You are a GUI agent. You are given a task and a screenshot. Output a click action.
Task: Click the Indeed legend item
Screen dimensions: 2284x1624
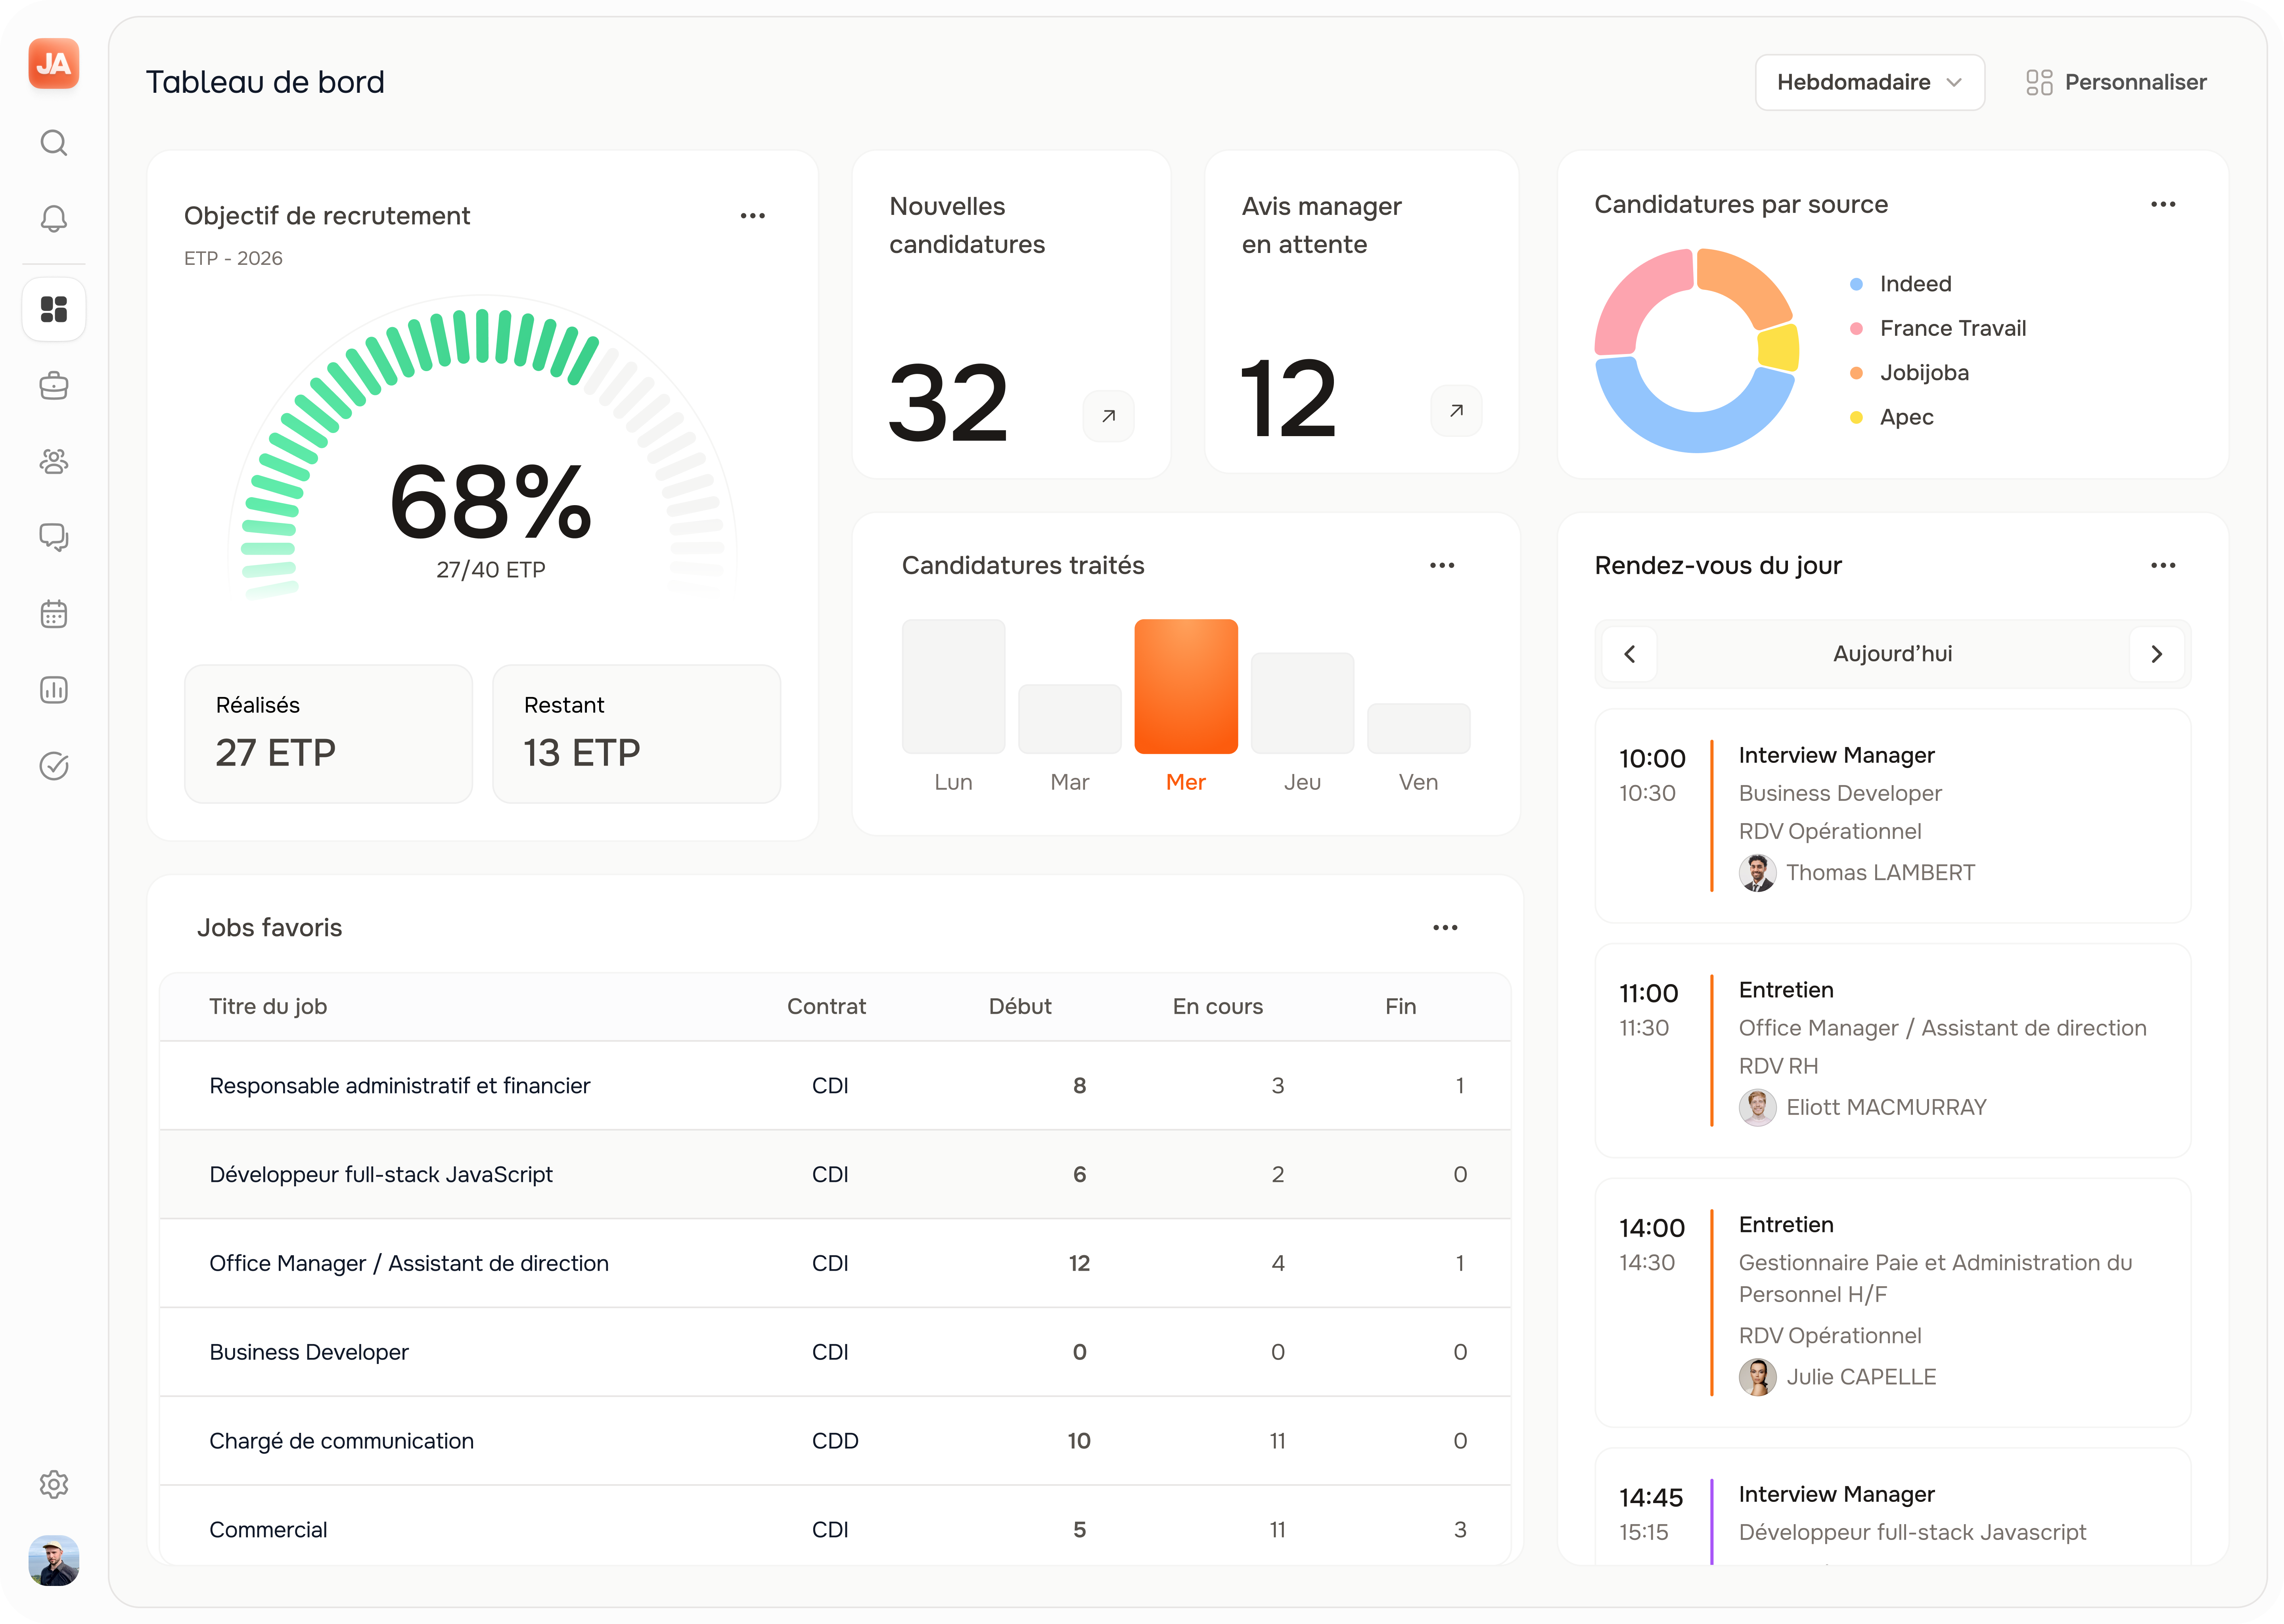[1900, 284]
